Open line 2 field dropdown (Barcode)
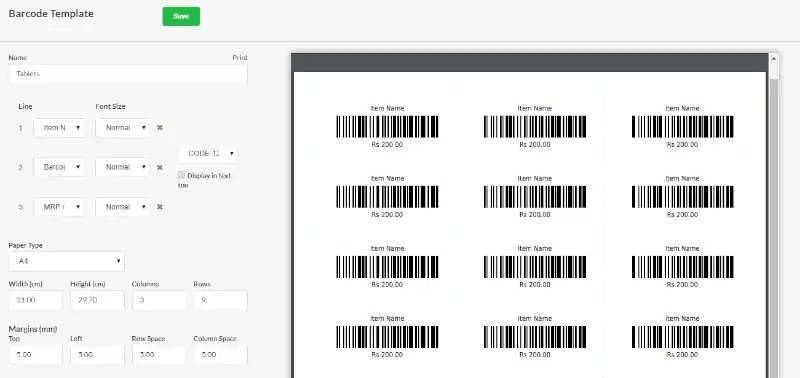 point(59,167)
